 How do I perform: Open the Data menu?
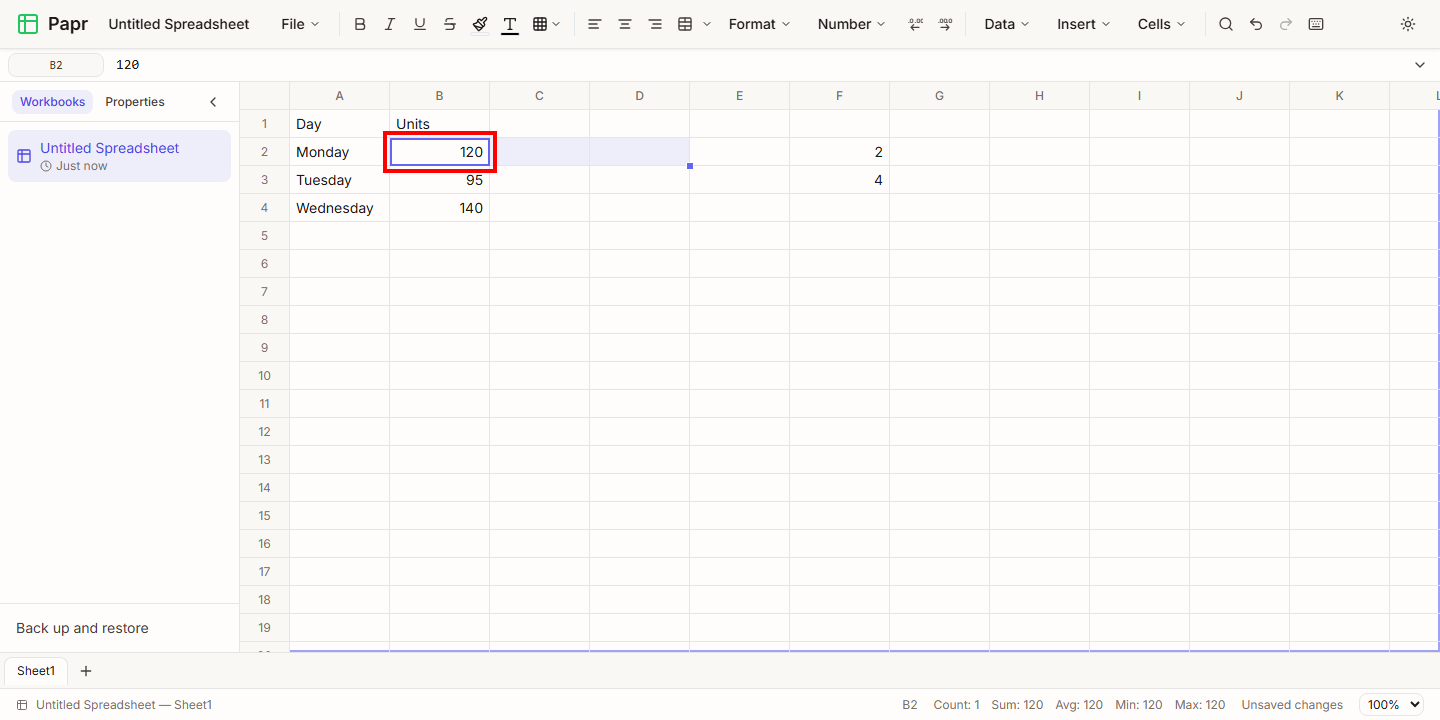point(1007,24)
